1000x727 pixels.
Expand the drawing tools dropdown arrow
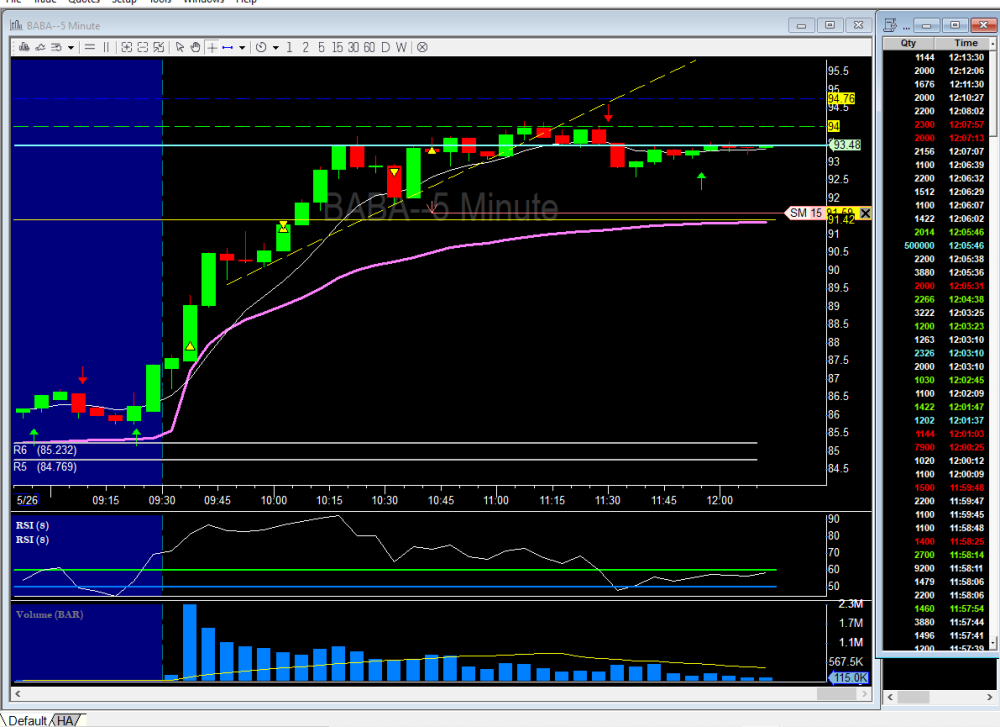(242, 47)
